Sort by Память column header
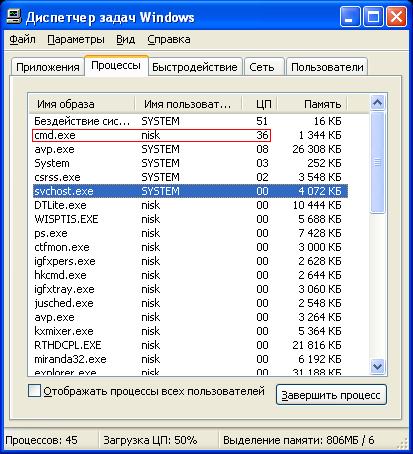Viewport: 413px width, 454px height. [312, 104]
